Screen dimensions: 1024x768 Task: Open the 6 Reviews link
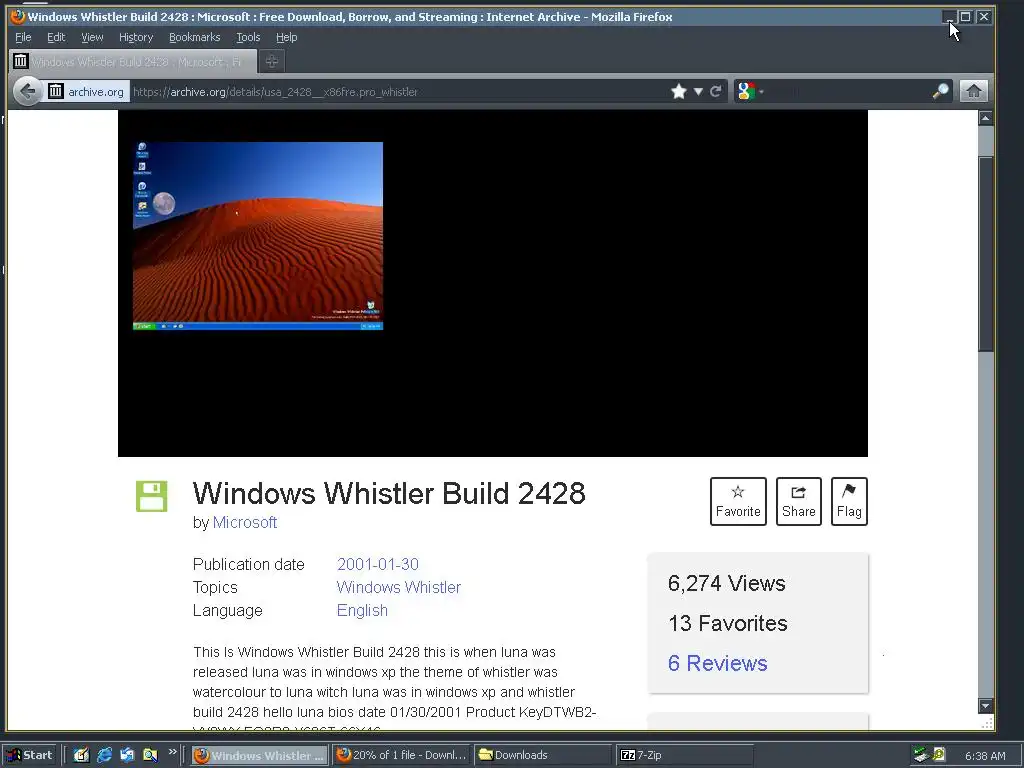(718, 663)
